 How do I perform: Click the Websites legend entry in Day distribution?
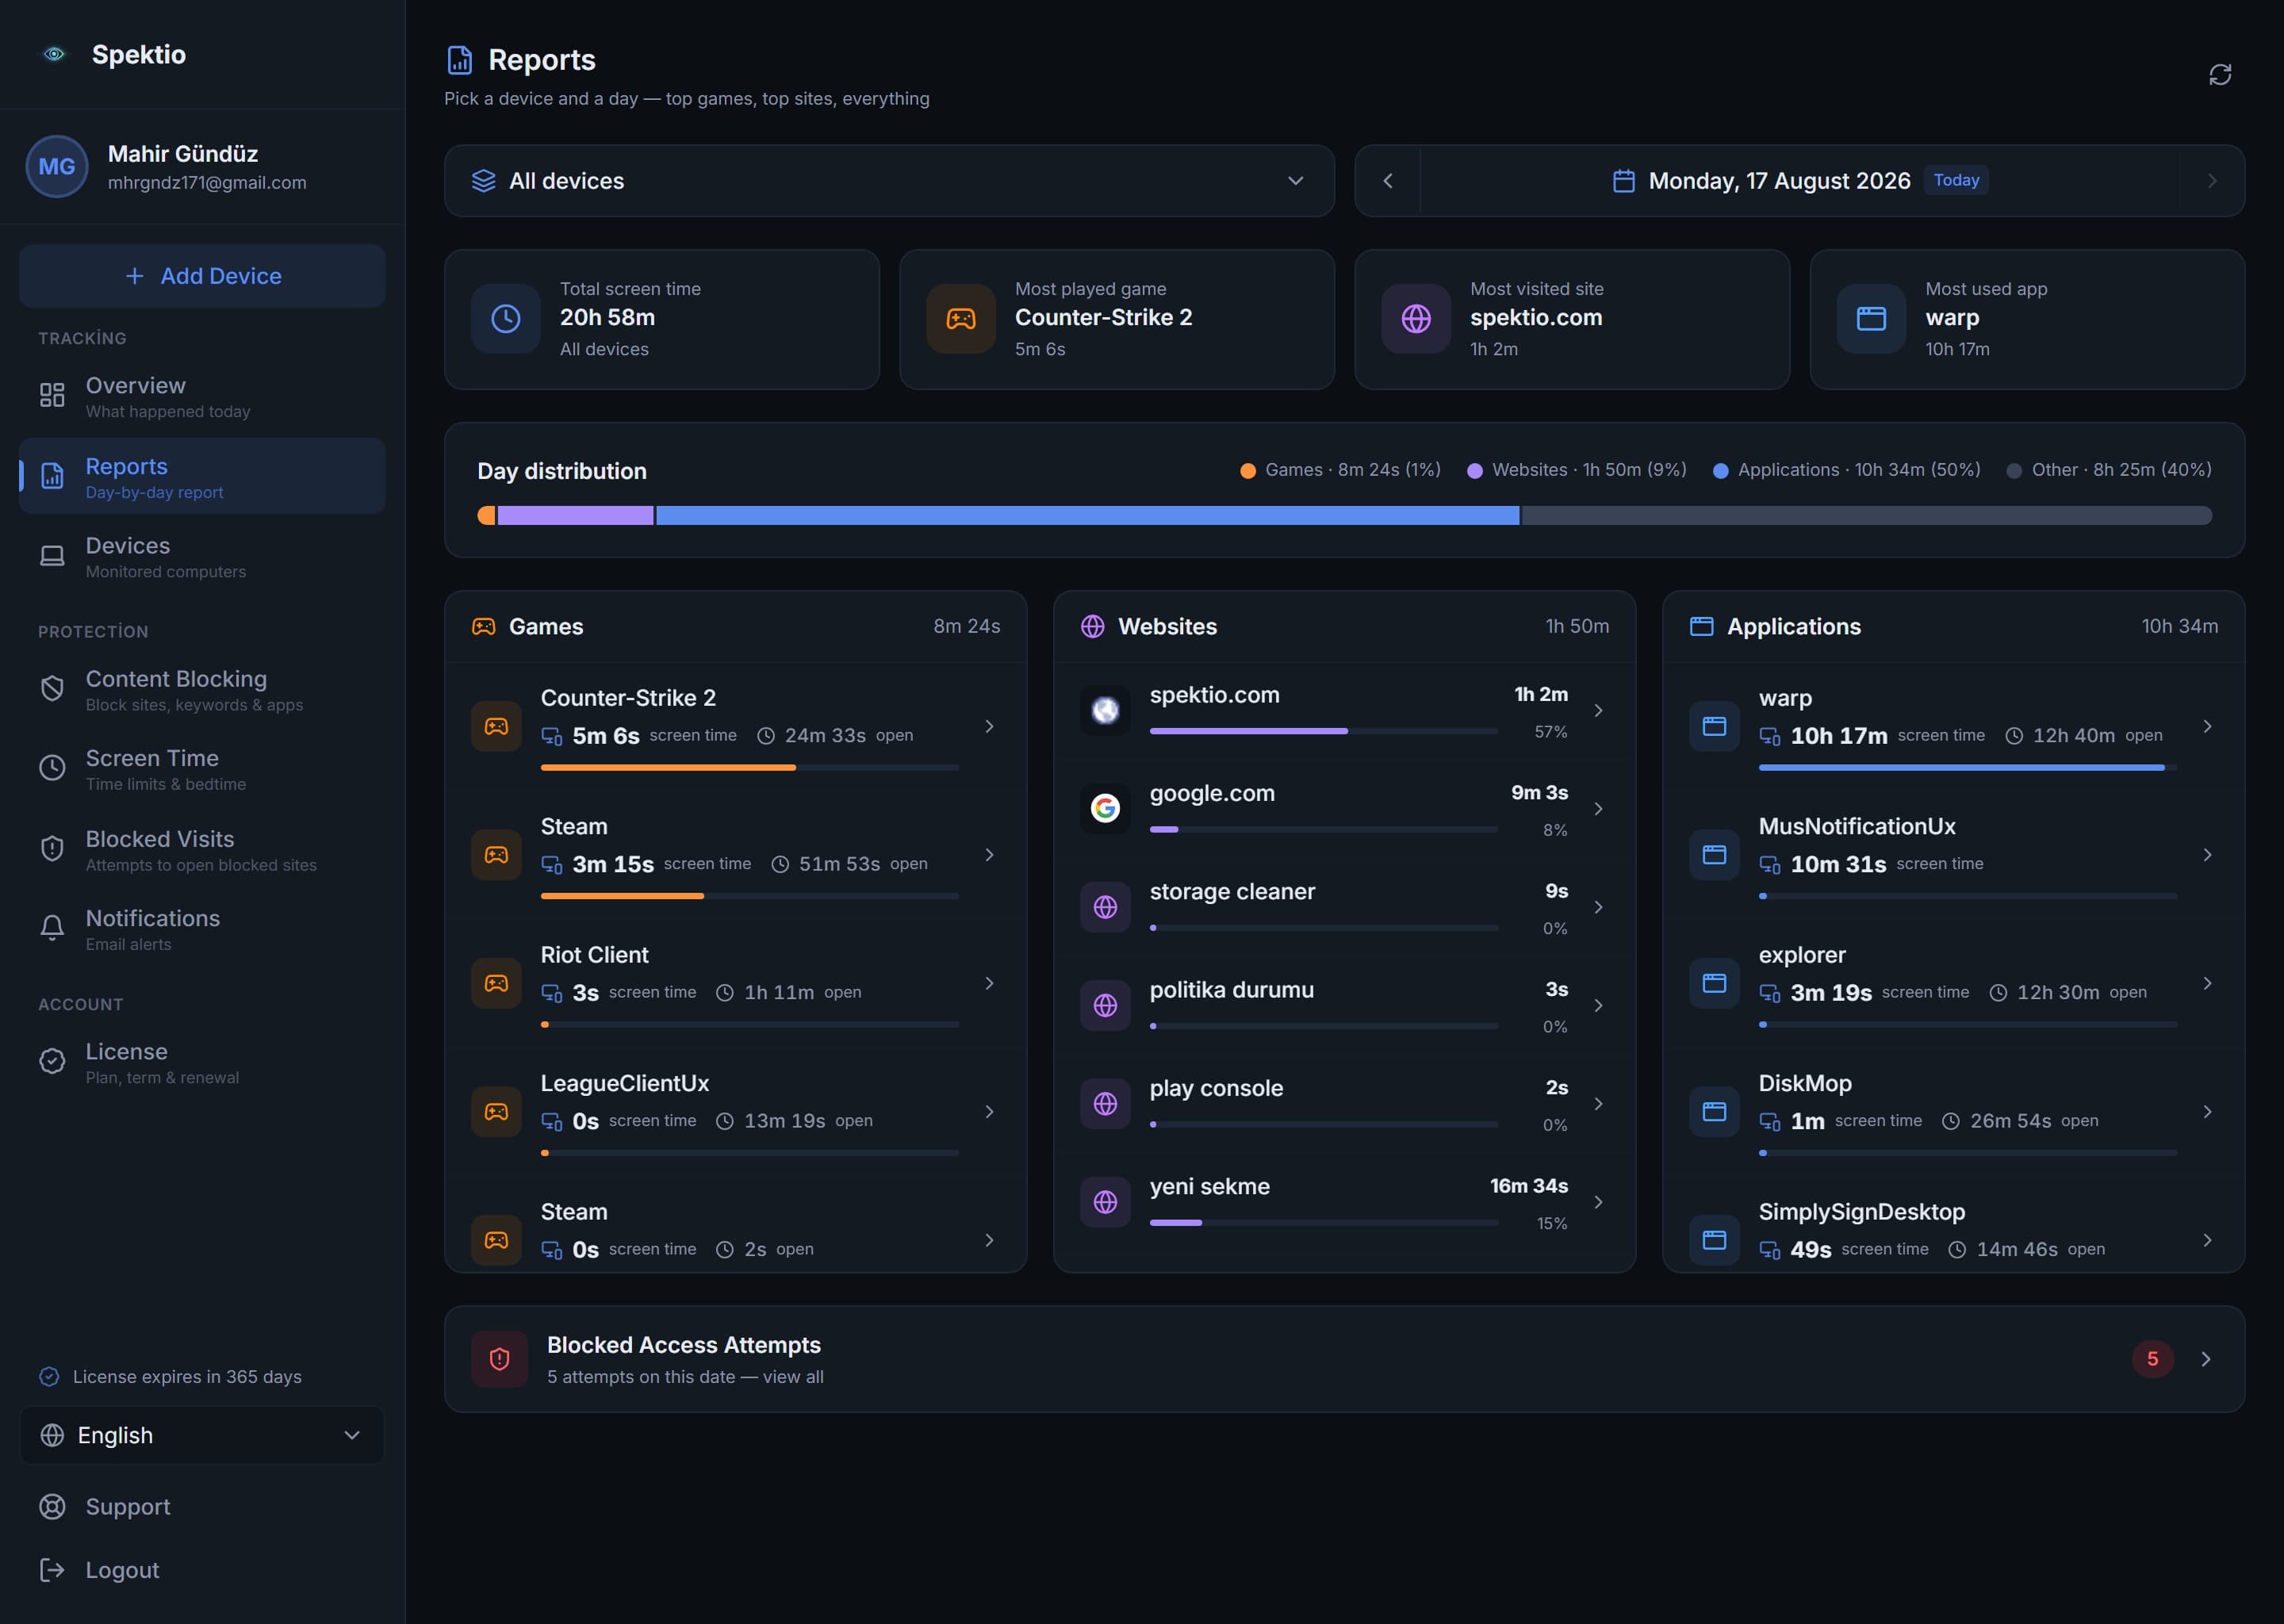click(1577, 470)
